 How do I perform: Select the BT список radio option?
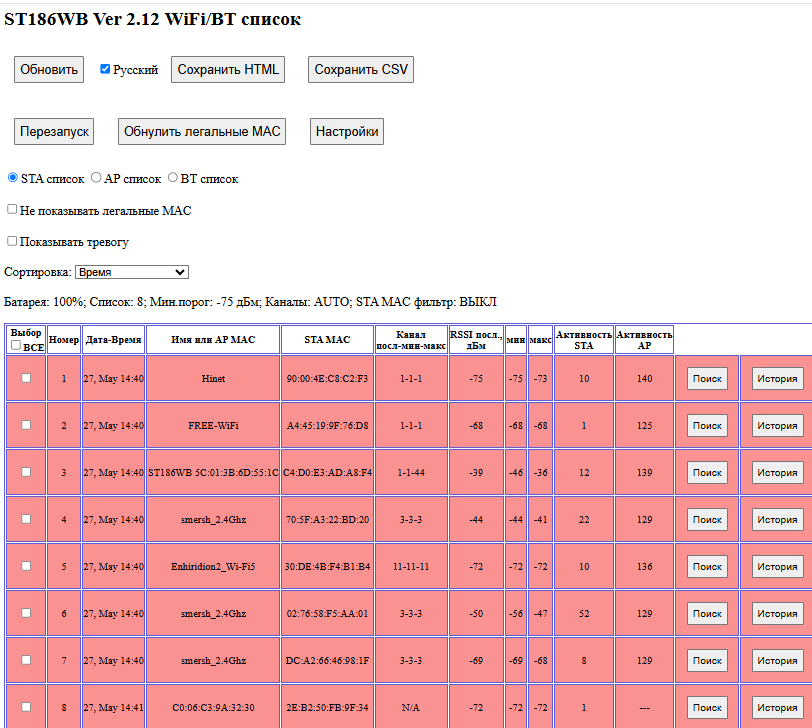(x=173, y=178)
